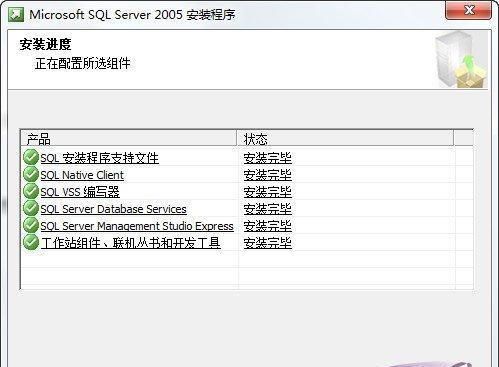Open SQL Server Management Studio Express link
Viewport: 499px width, 367px height.
137,226
